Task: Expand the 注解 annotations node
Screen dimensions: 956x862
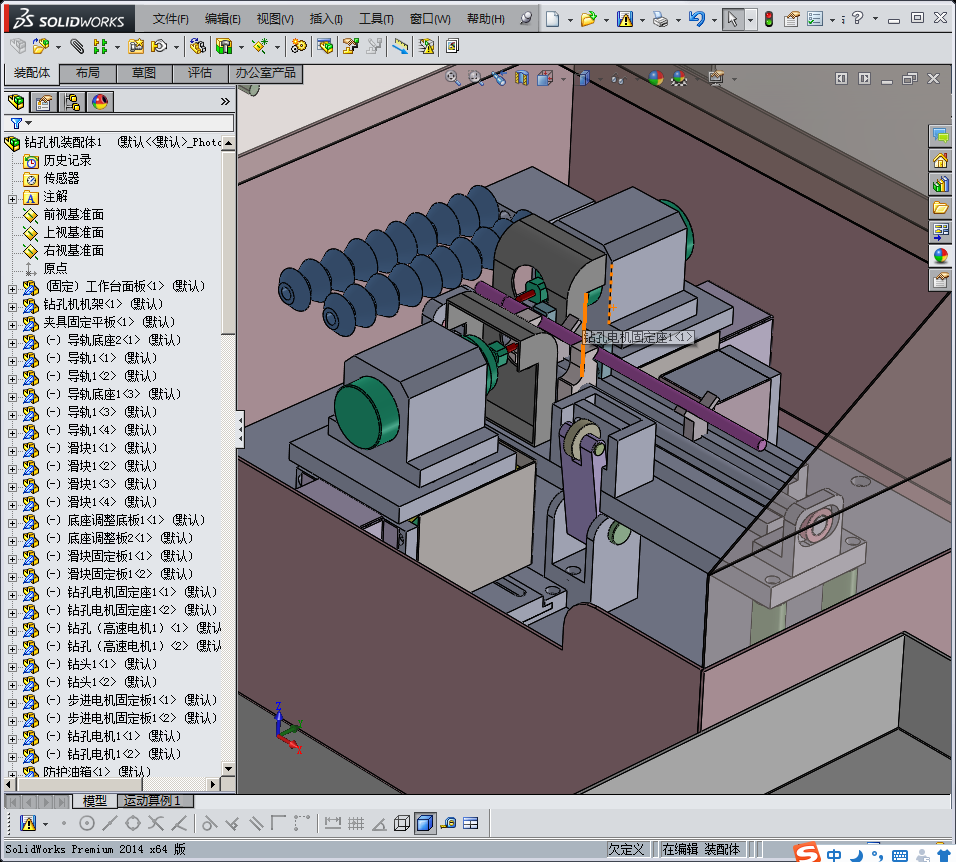Action: tap(12, 199)
